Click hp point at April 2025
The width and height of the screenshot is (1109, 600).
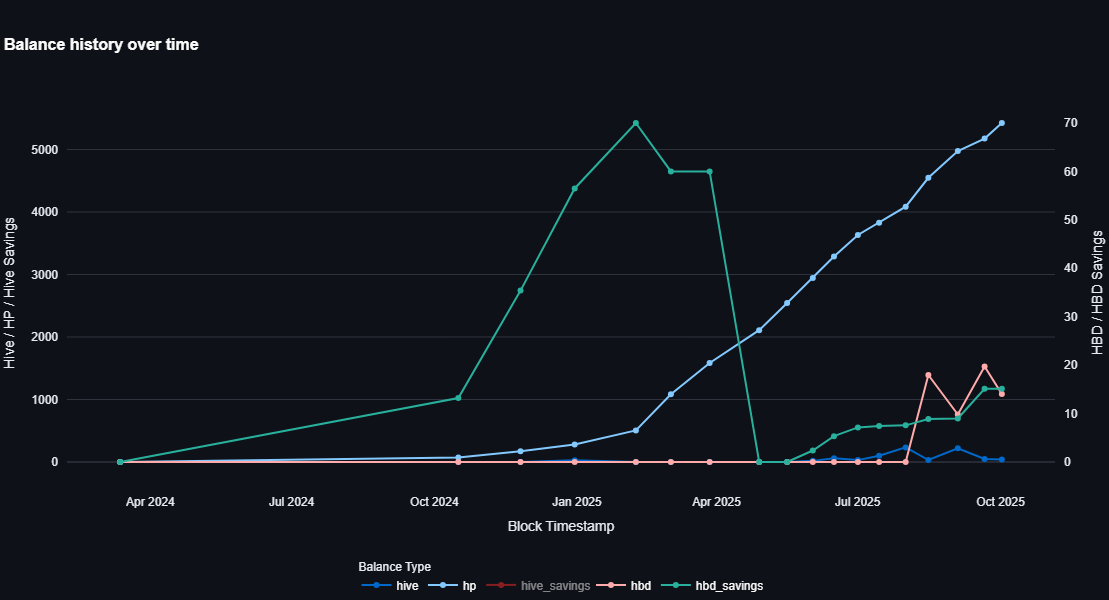[x=710, y=363]
